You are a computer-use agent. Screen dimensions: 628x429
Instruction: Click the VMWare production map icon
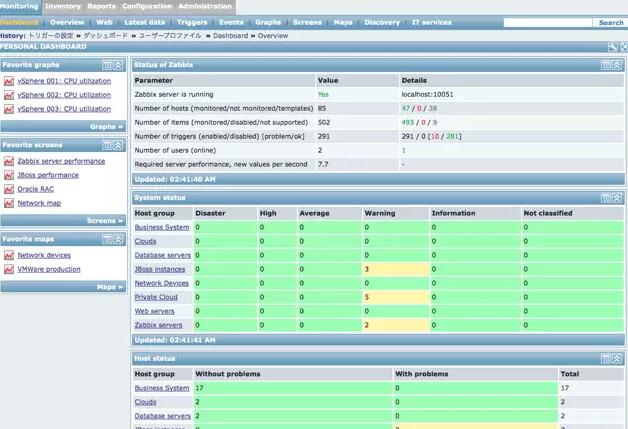tap(9, 269)
